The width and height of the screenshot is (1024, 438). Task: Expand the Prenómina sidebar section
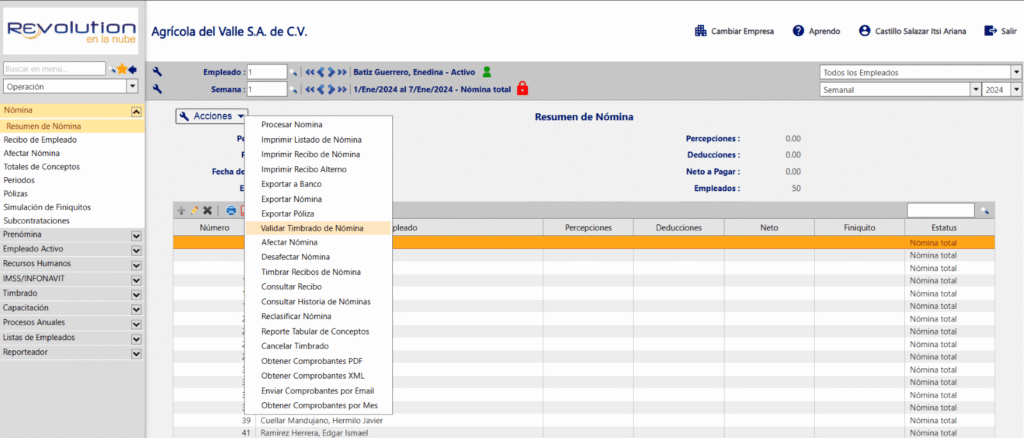coord(136,234)
